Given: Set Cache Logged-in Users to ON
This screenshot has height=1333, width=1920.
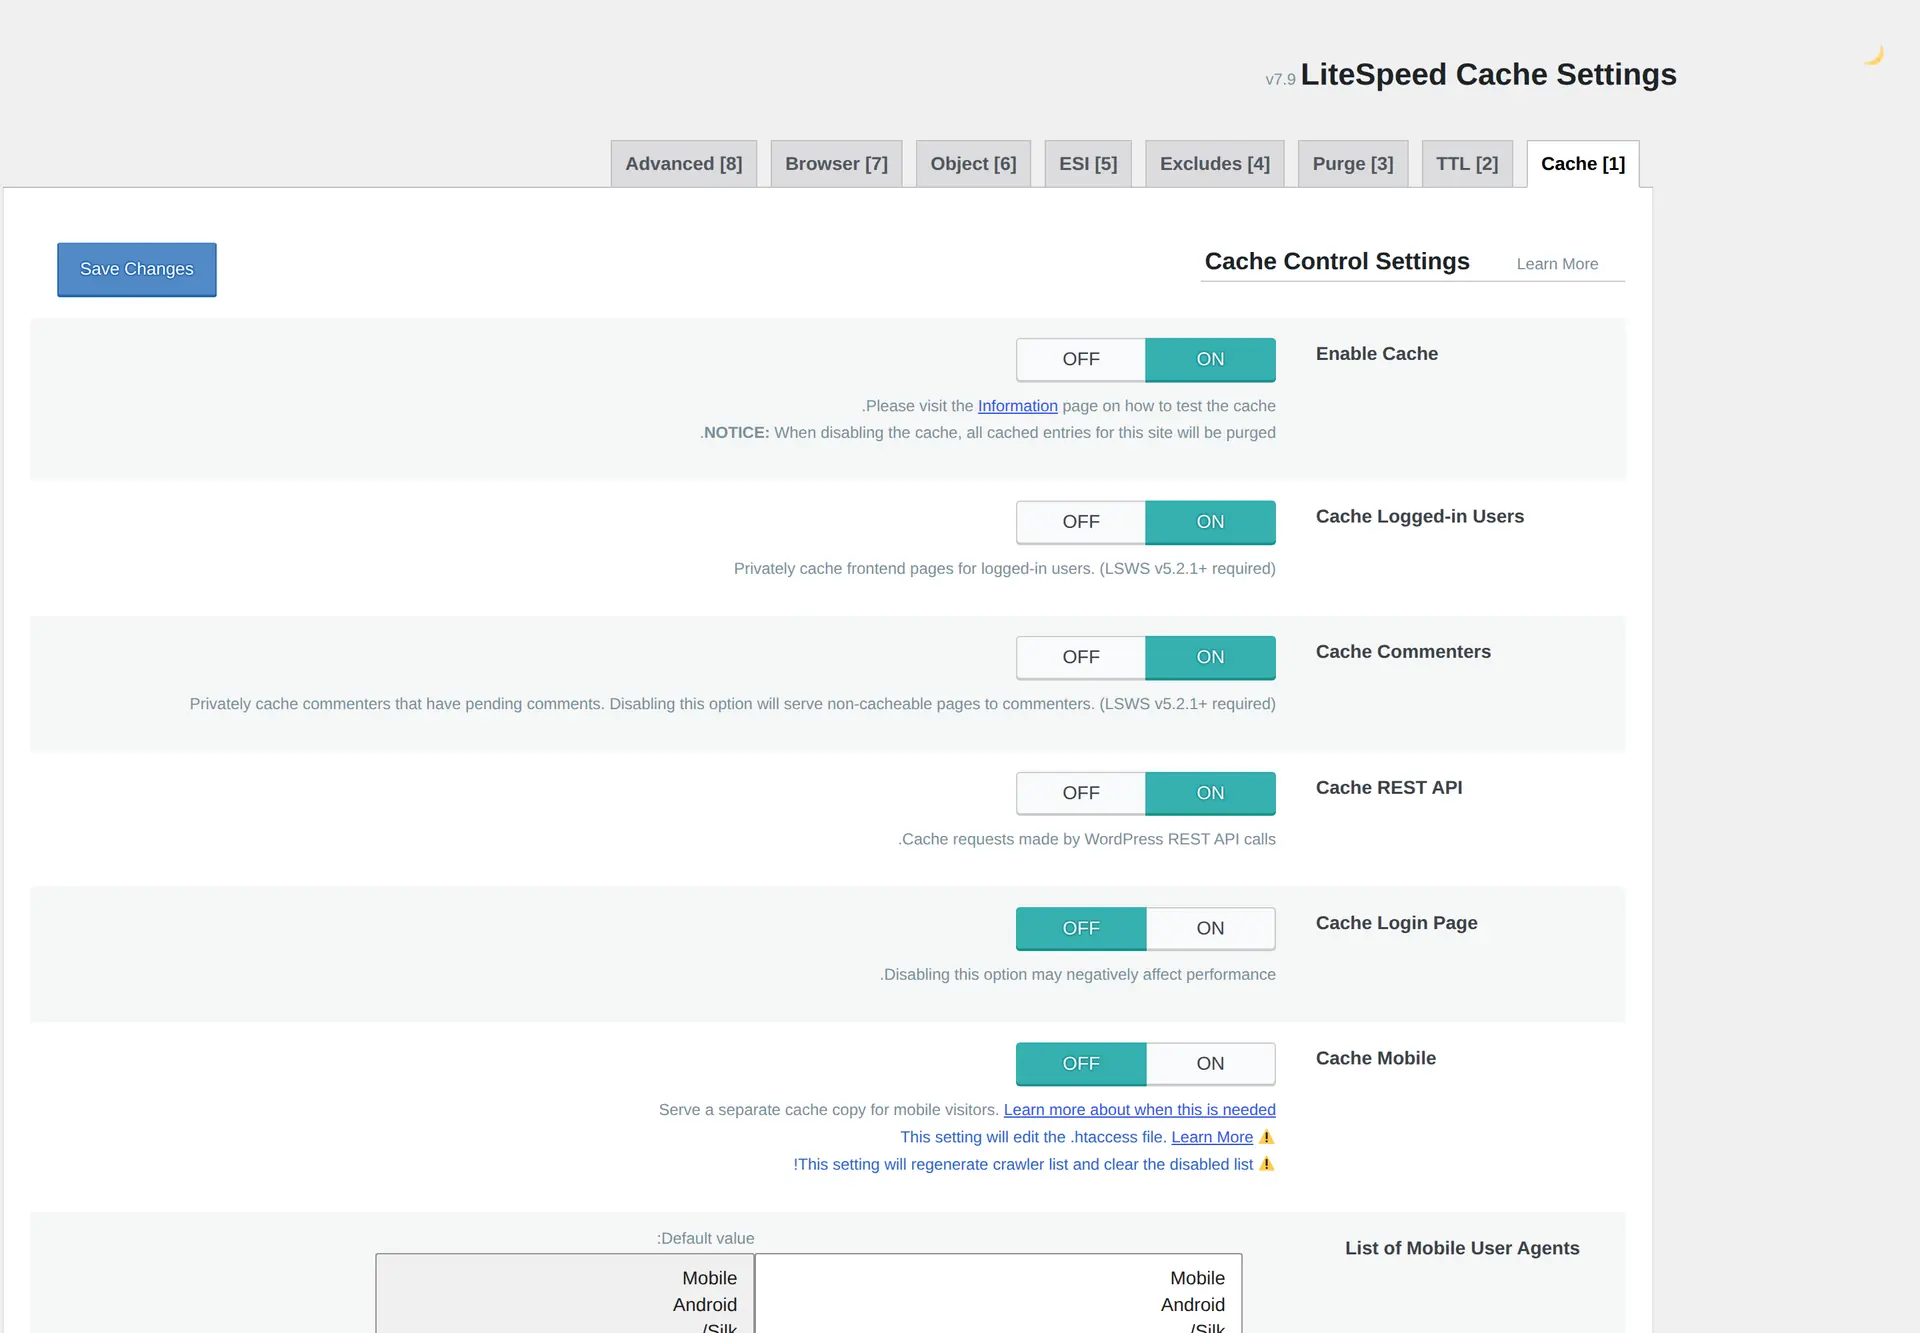Looking at the screenshot, I should tap(1210, 522).
